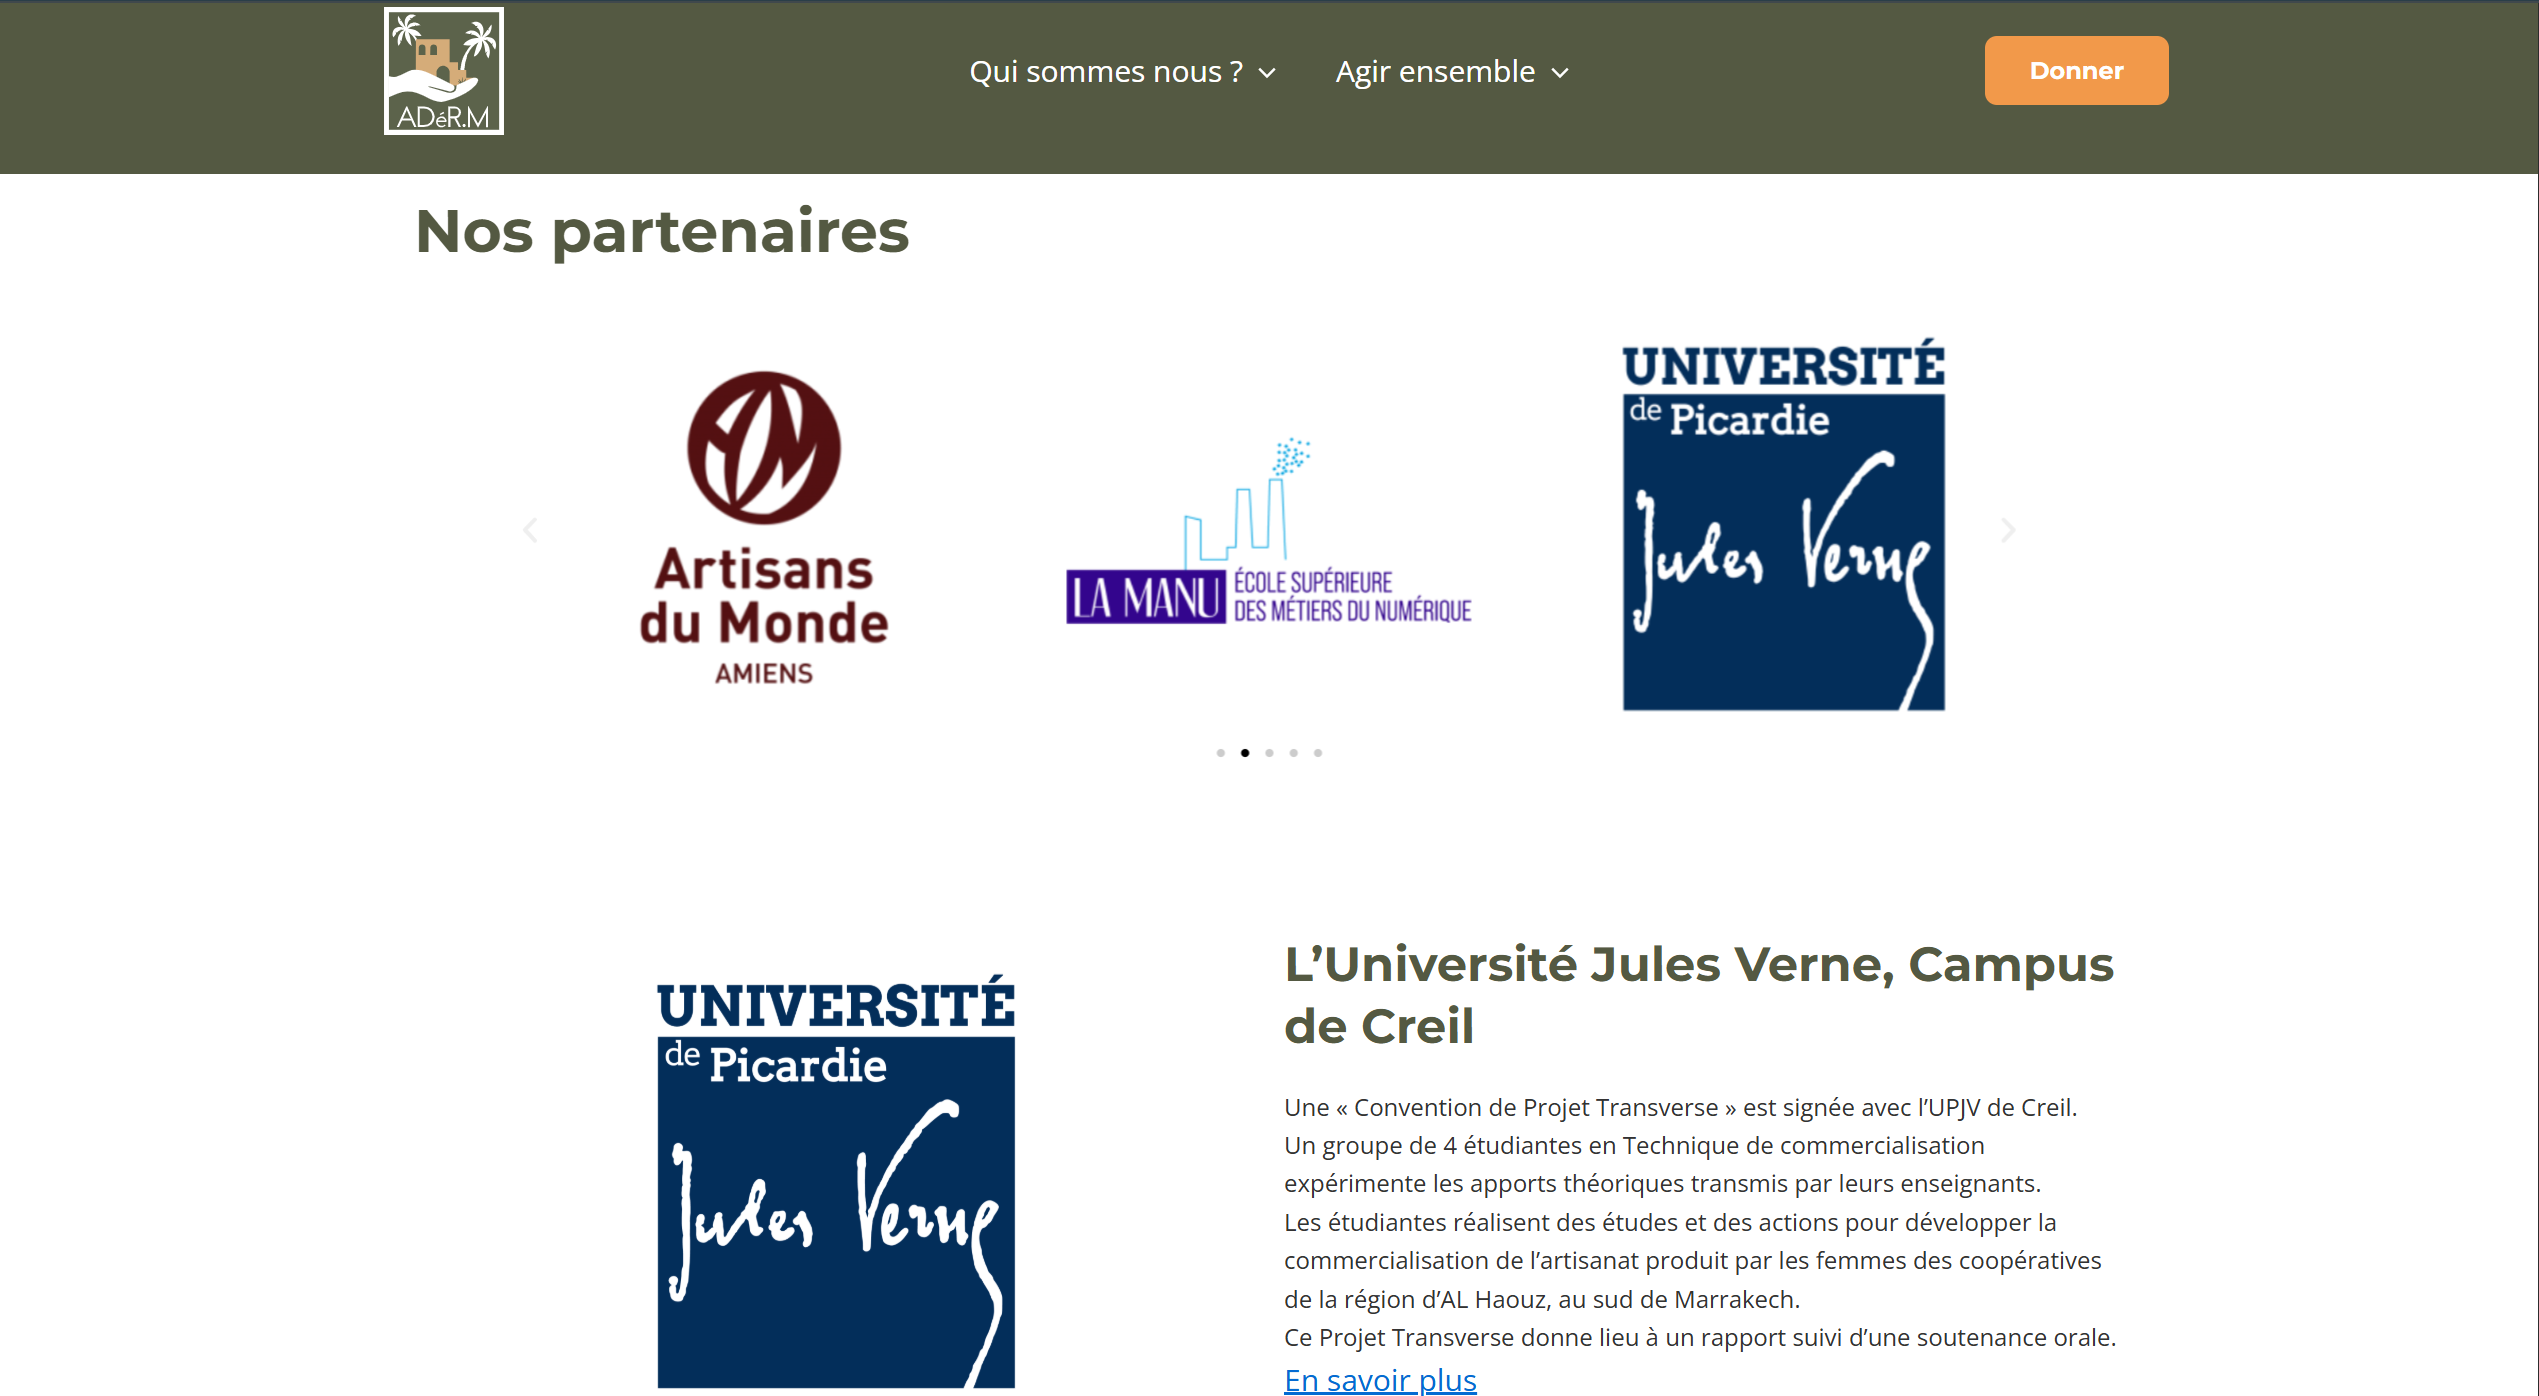
Task: Click the line Ce Projet Transverse donne lieu
Action: point(1700,1338)
